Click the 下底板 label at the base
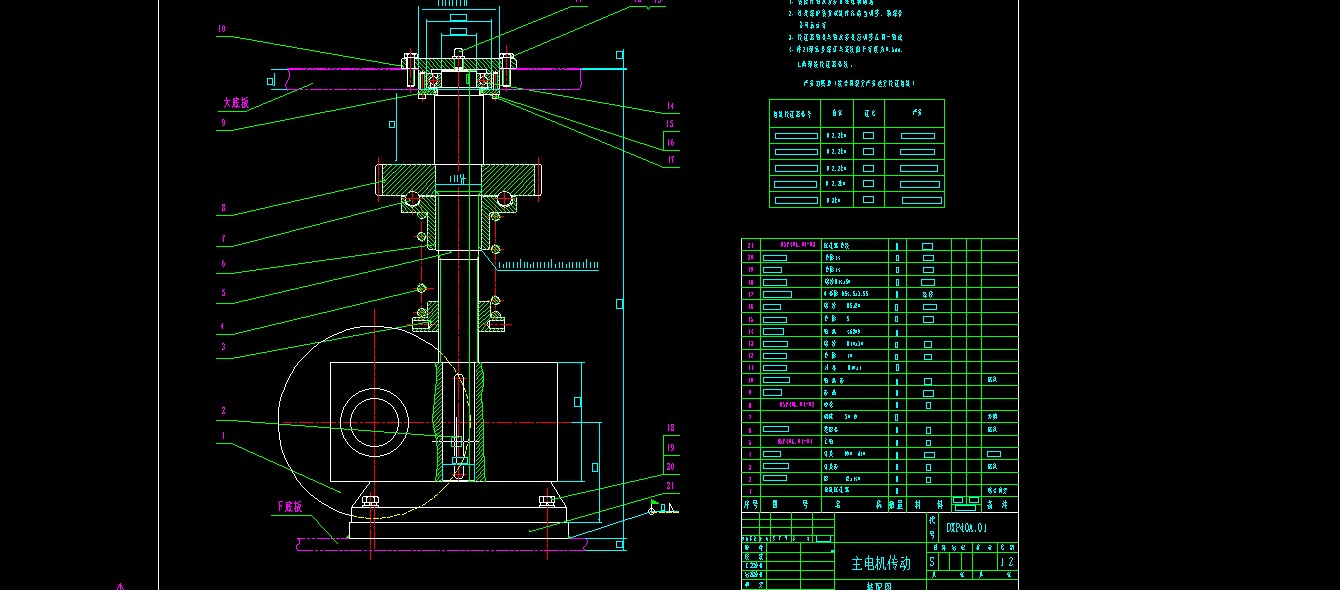This screenshot has width=1340, height=590. click(289, 507)
